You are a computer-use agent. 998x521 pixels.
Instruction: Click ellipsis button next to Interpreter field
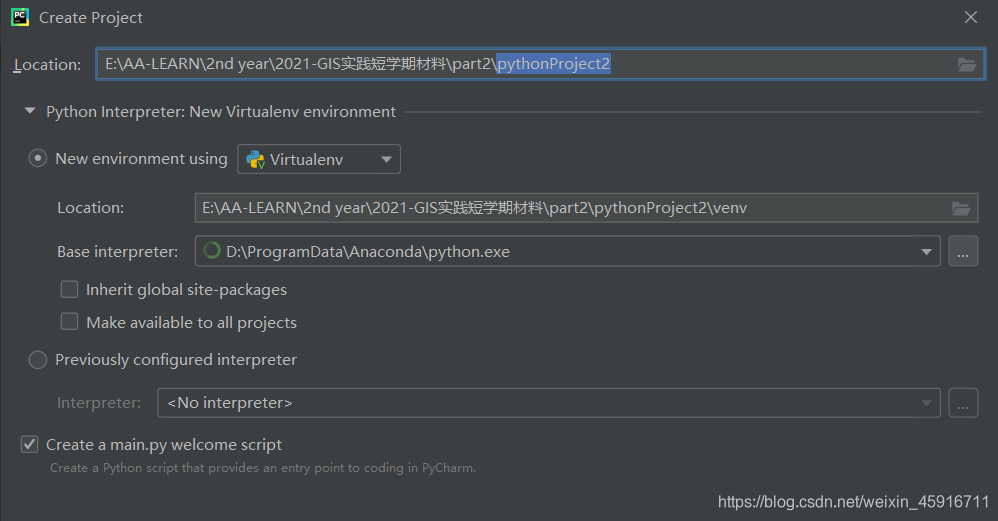click(x=963, y=403)
